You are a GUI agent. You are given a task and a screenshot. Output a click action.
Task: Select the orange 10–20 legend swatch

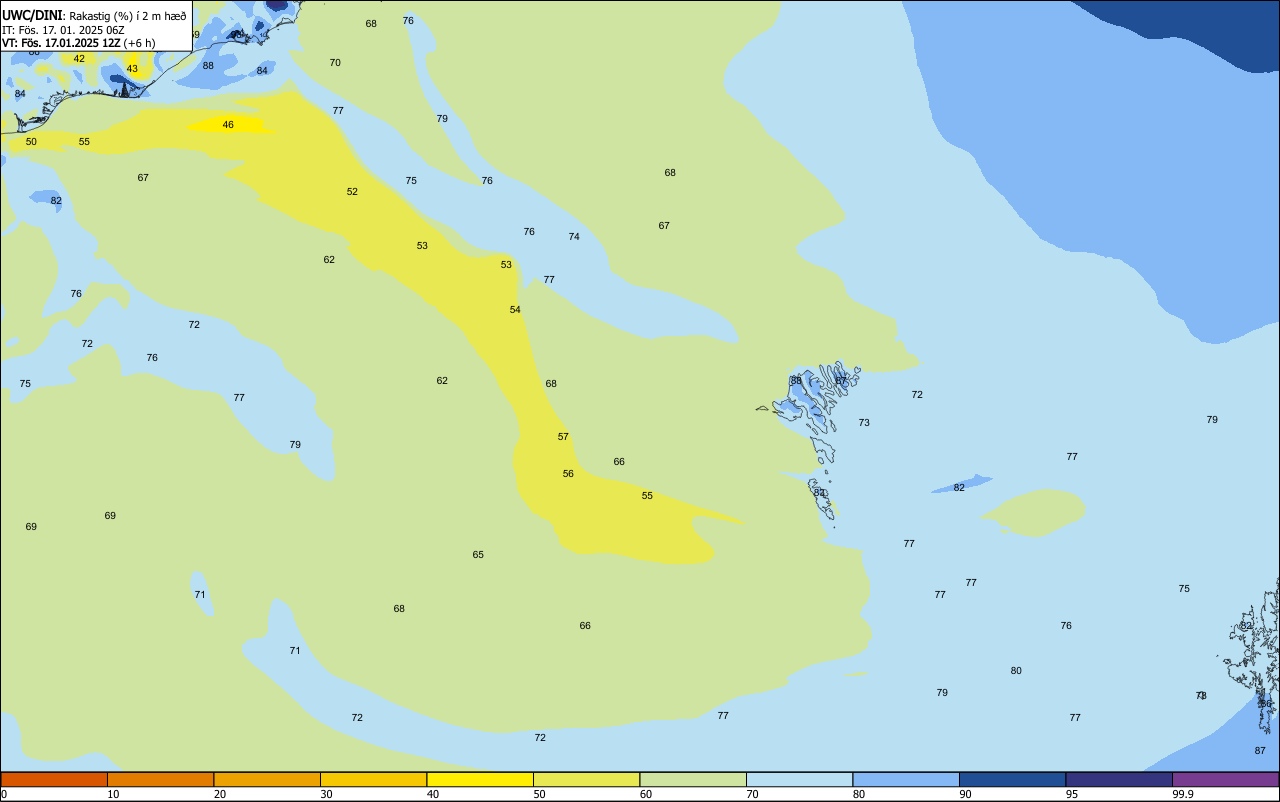(160, 779)
